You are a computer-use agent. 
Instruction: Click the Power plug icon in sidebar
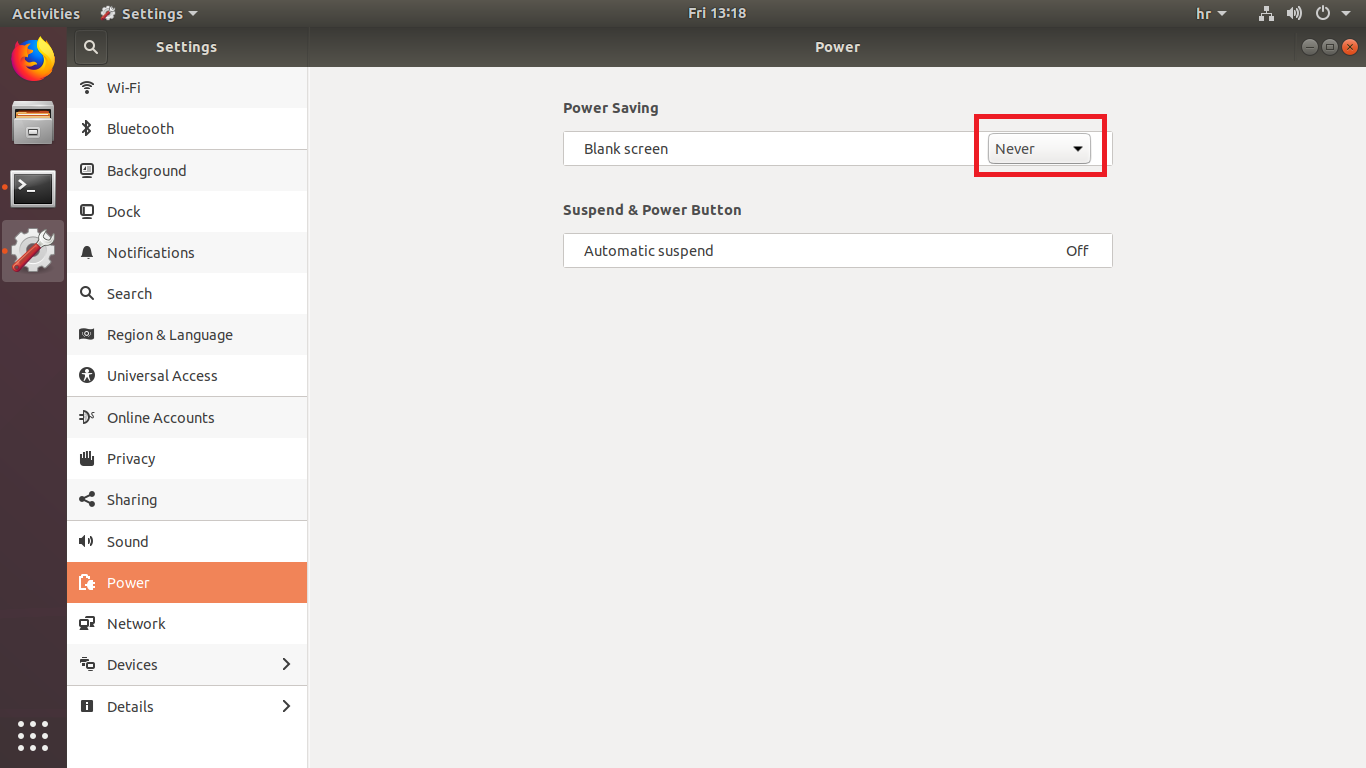87,583
